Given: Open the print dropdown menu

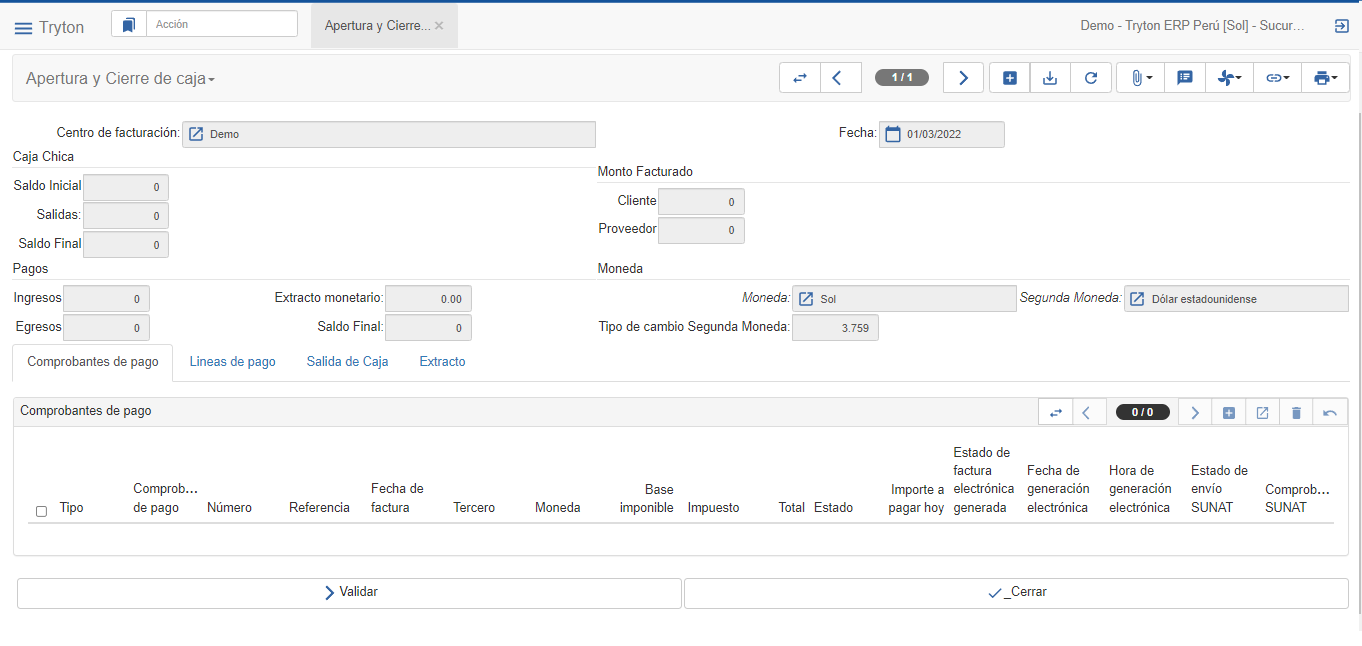Looking at the screenshot, I should pyautogui.click(x=1326, y=78).
